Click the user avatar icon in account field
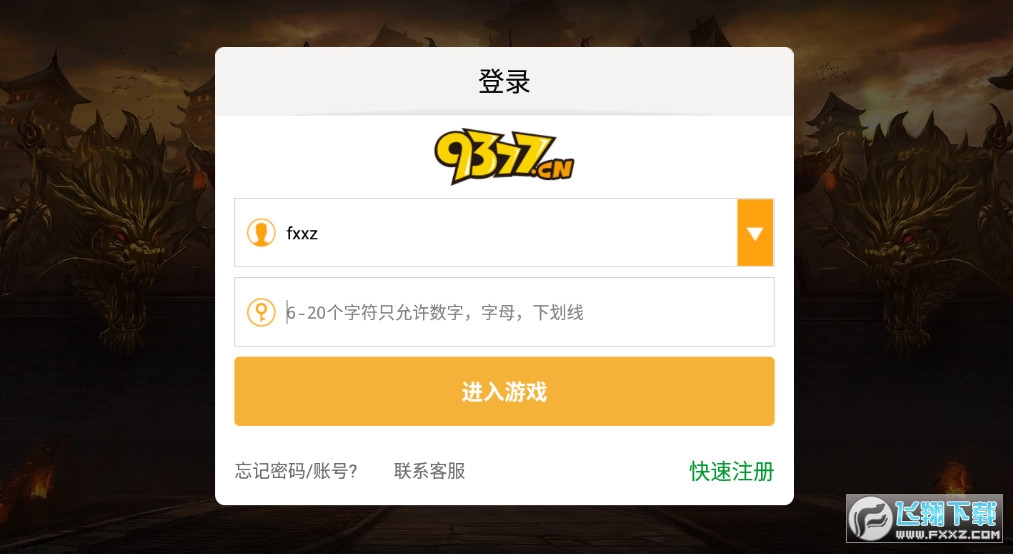This screenshot has height=554, width=1013. [261, 233]
